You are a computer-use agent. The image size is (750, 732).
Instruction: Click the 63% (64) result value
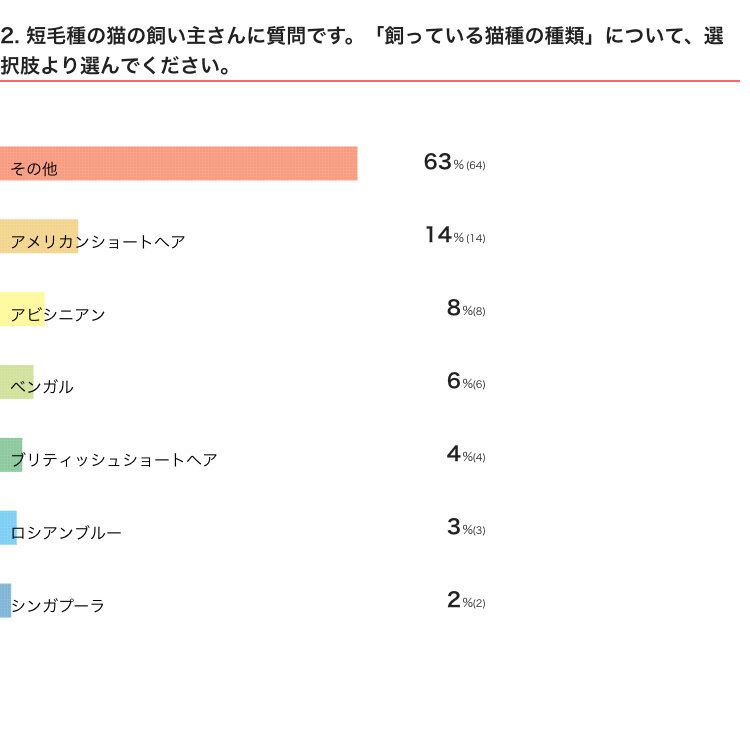pyautogui.click(x=454, y=163)
